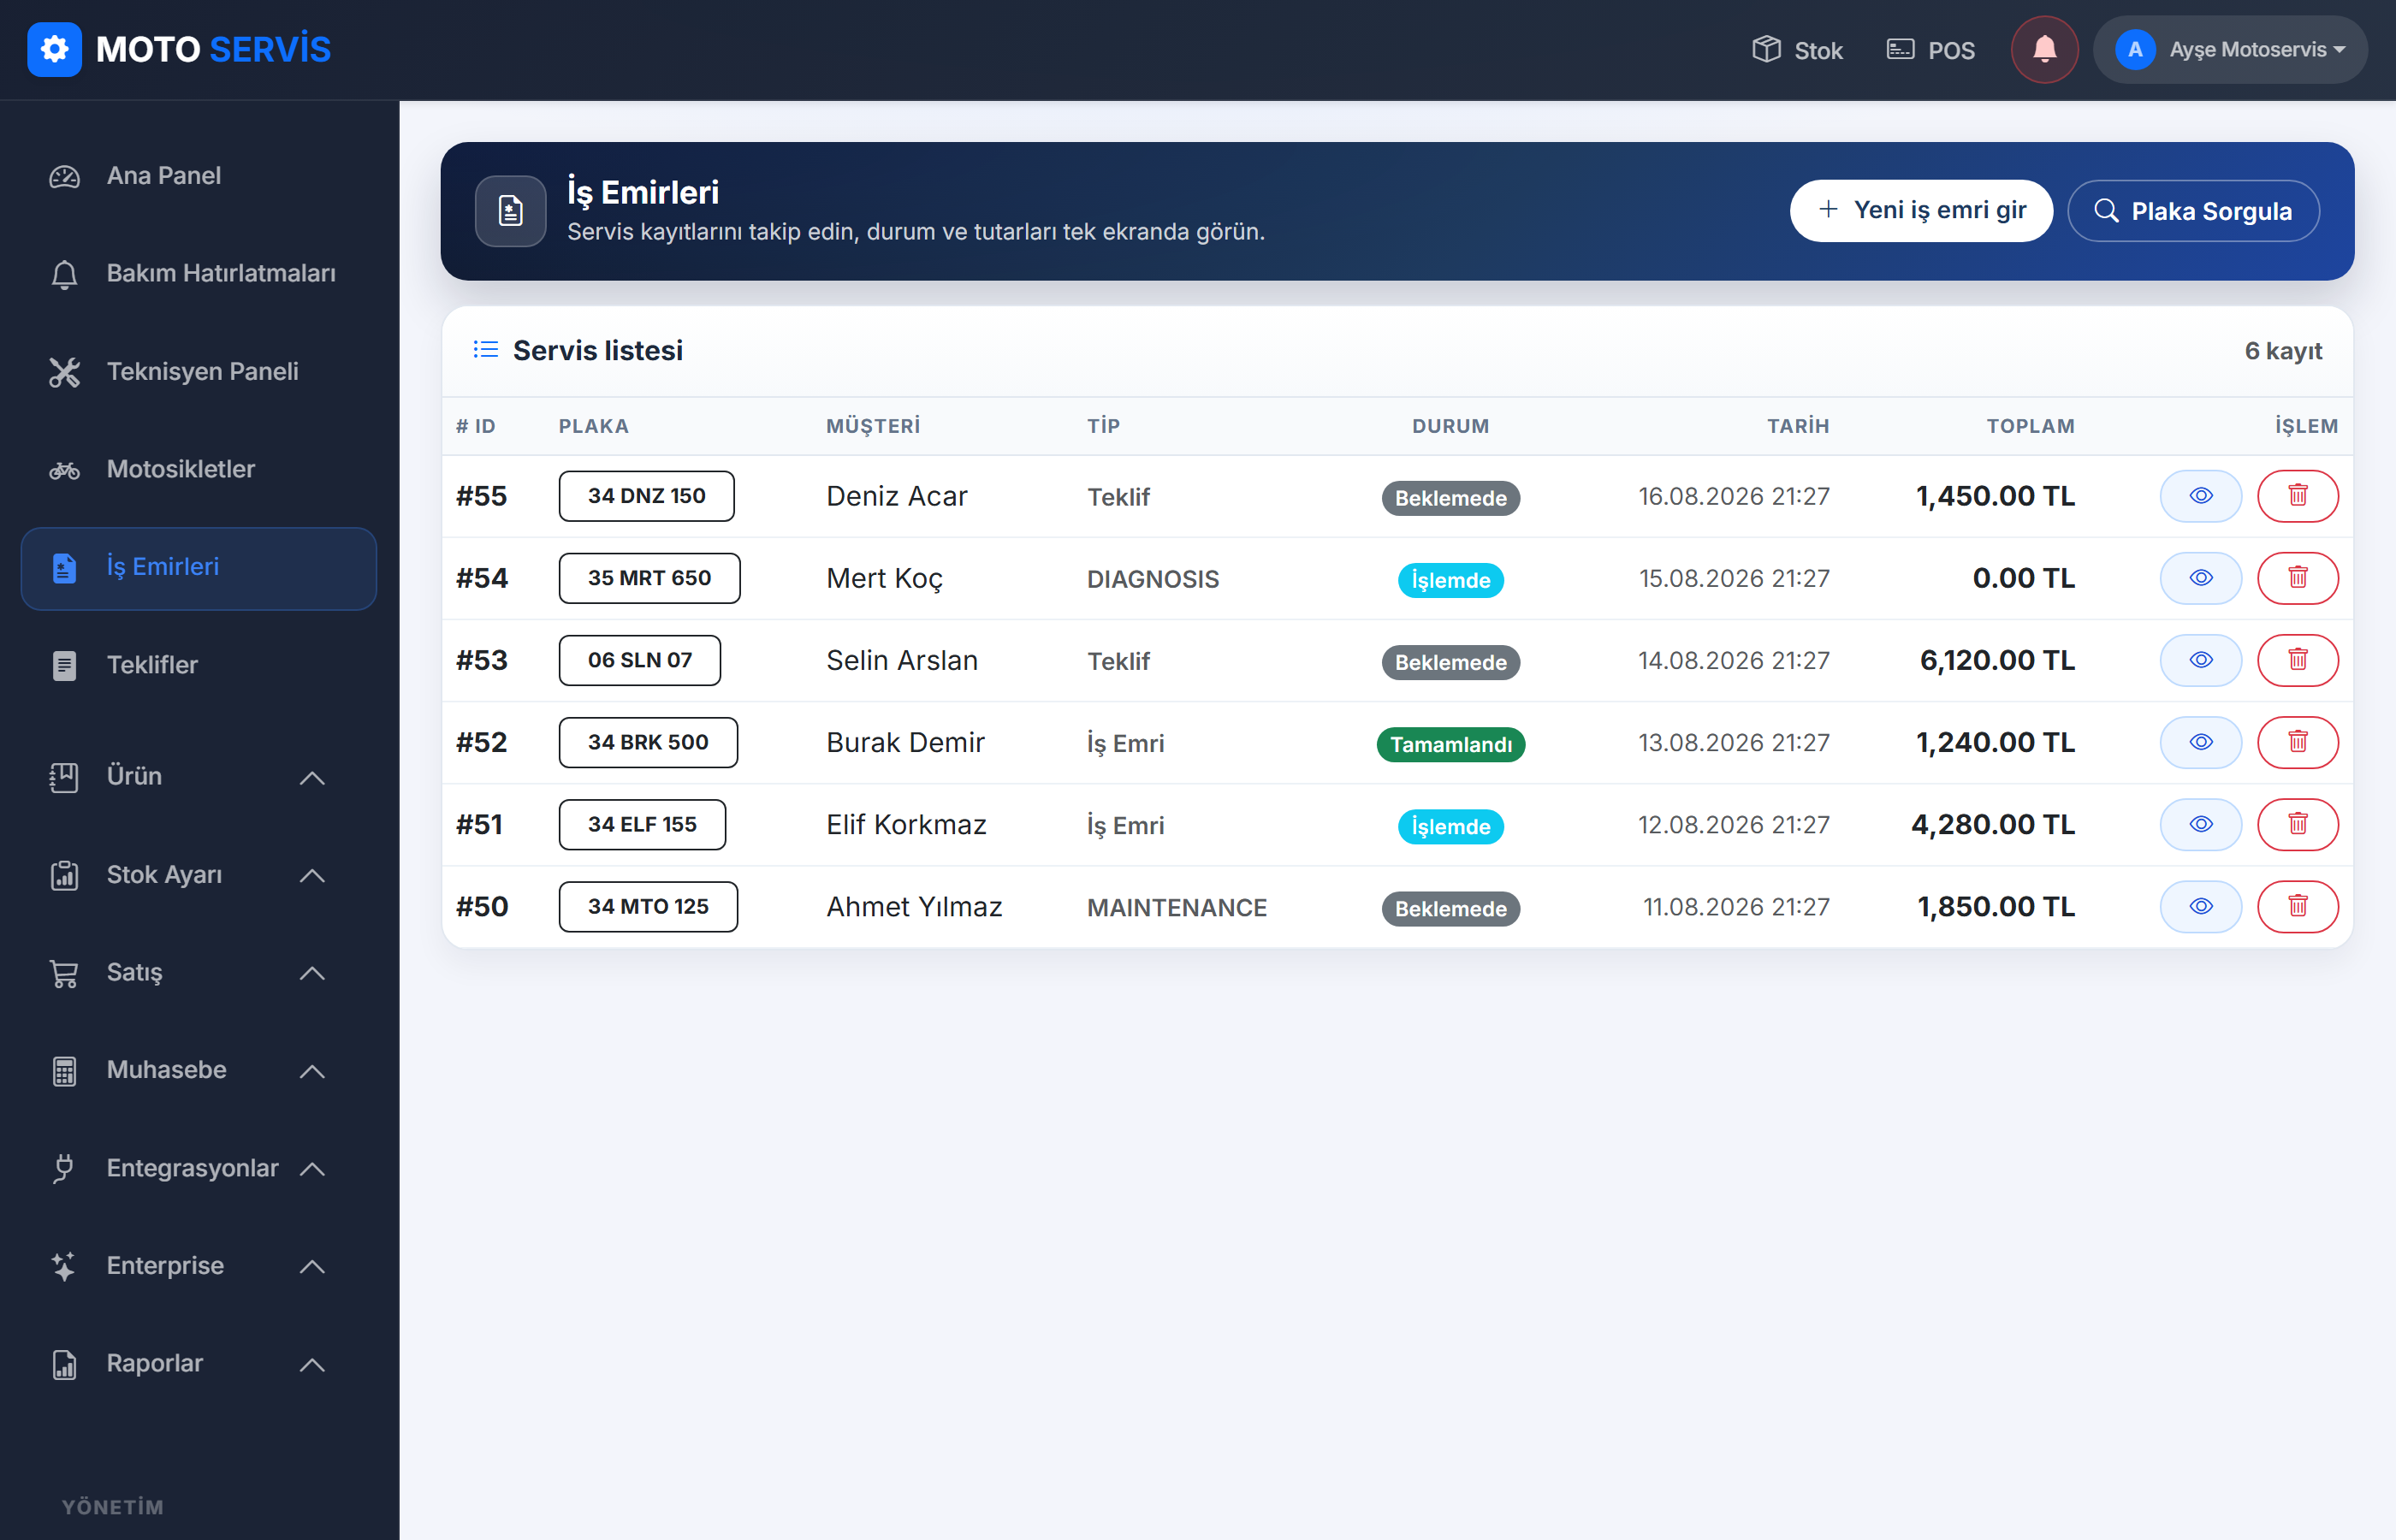
Task: Open Stok from the top bar
Action: (1797, 50)
